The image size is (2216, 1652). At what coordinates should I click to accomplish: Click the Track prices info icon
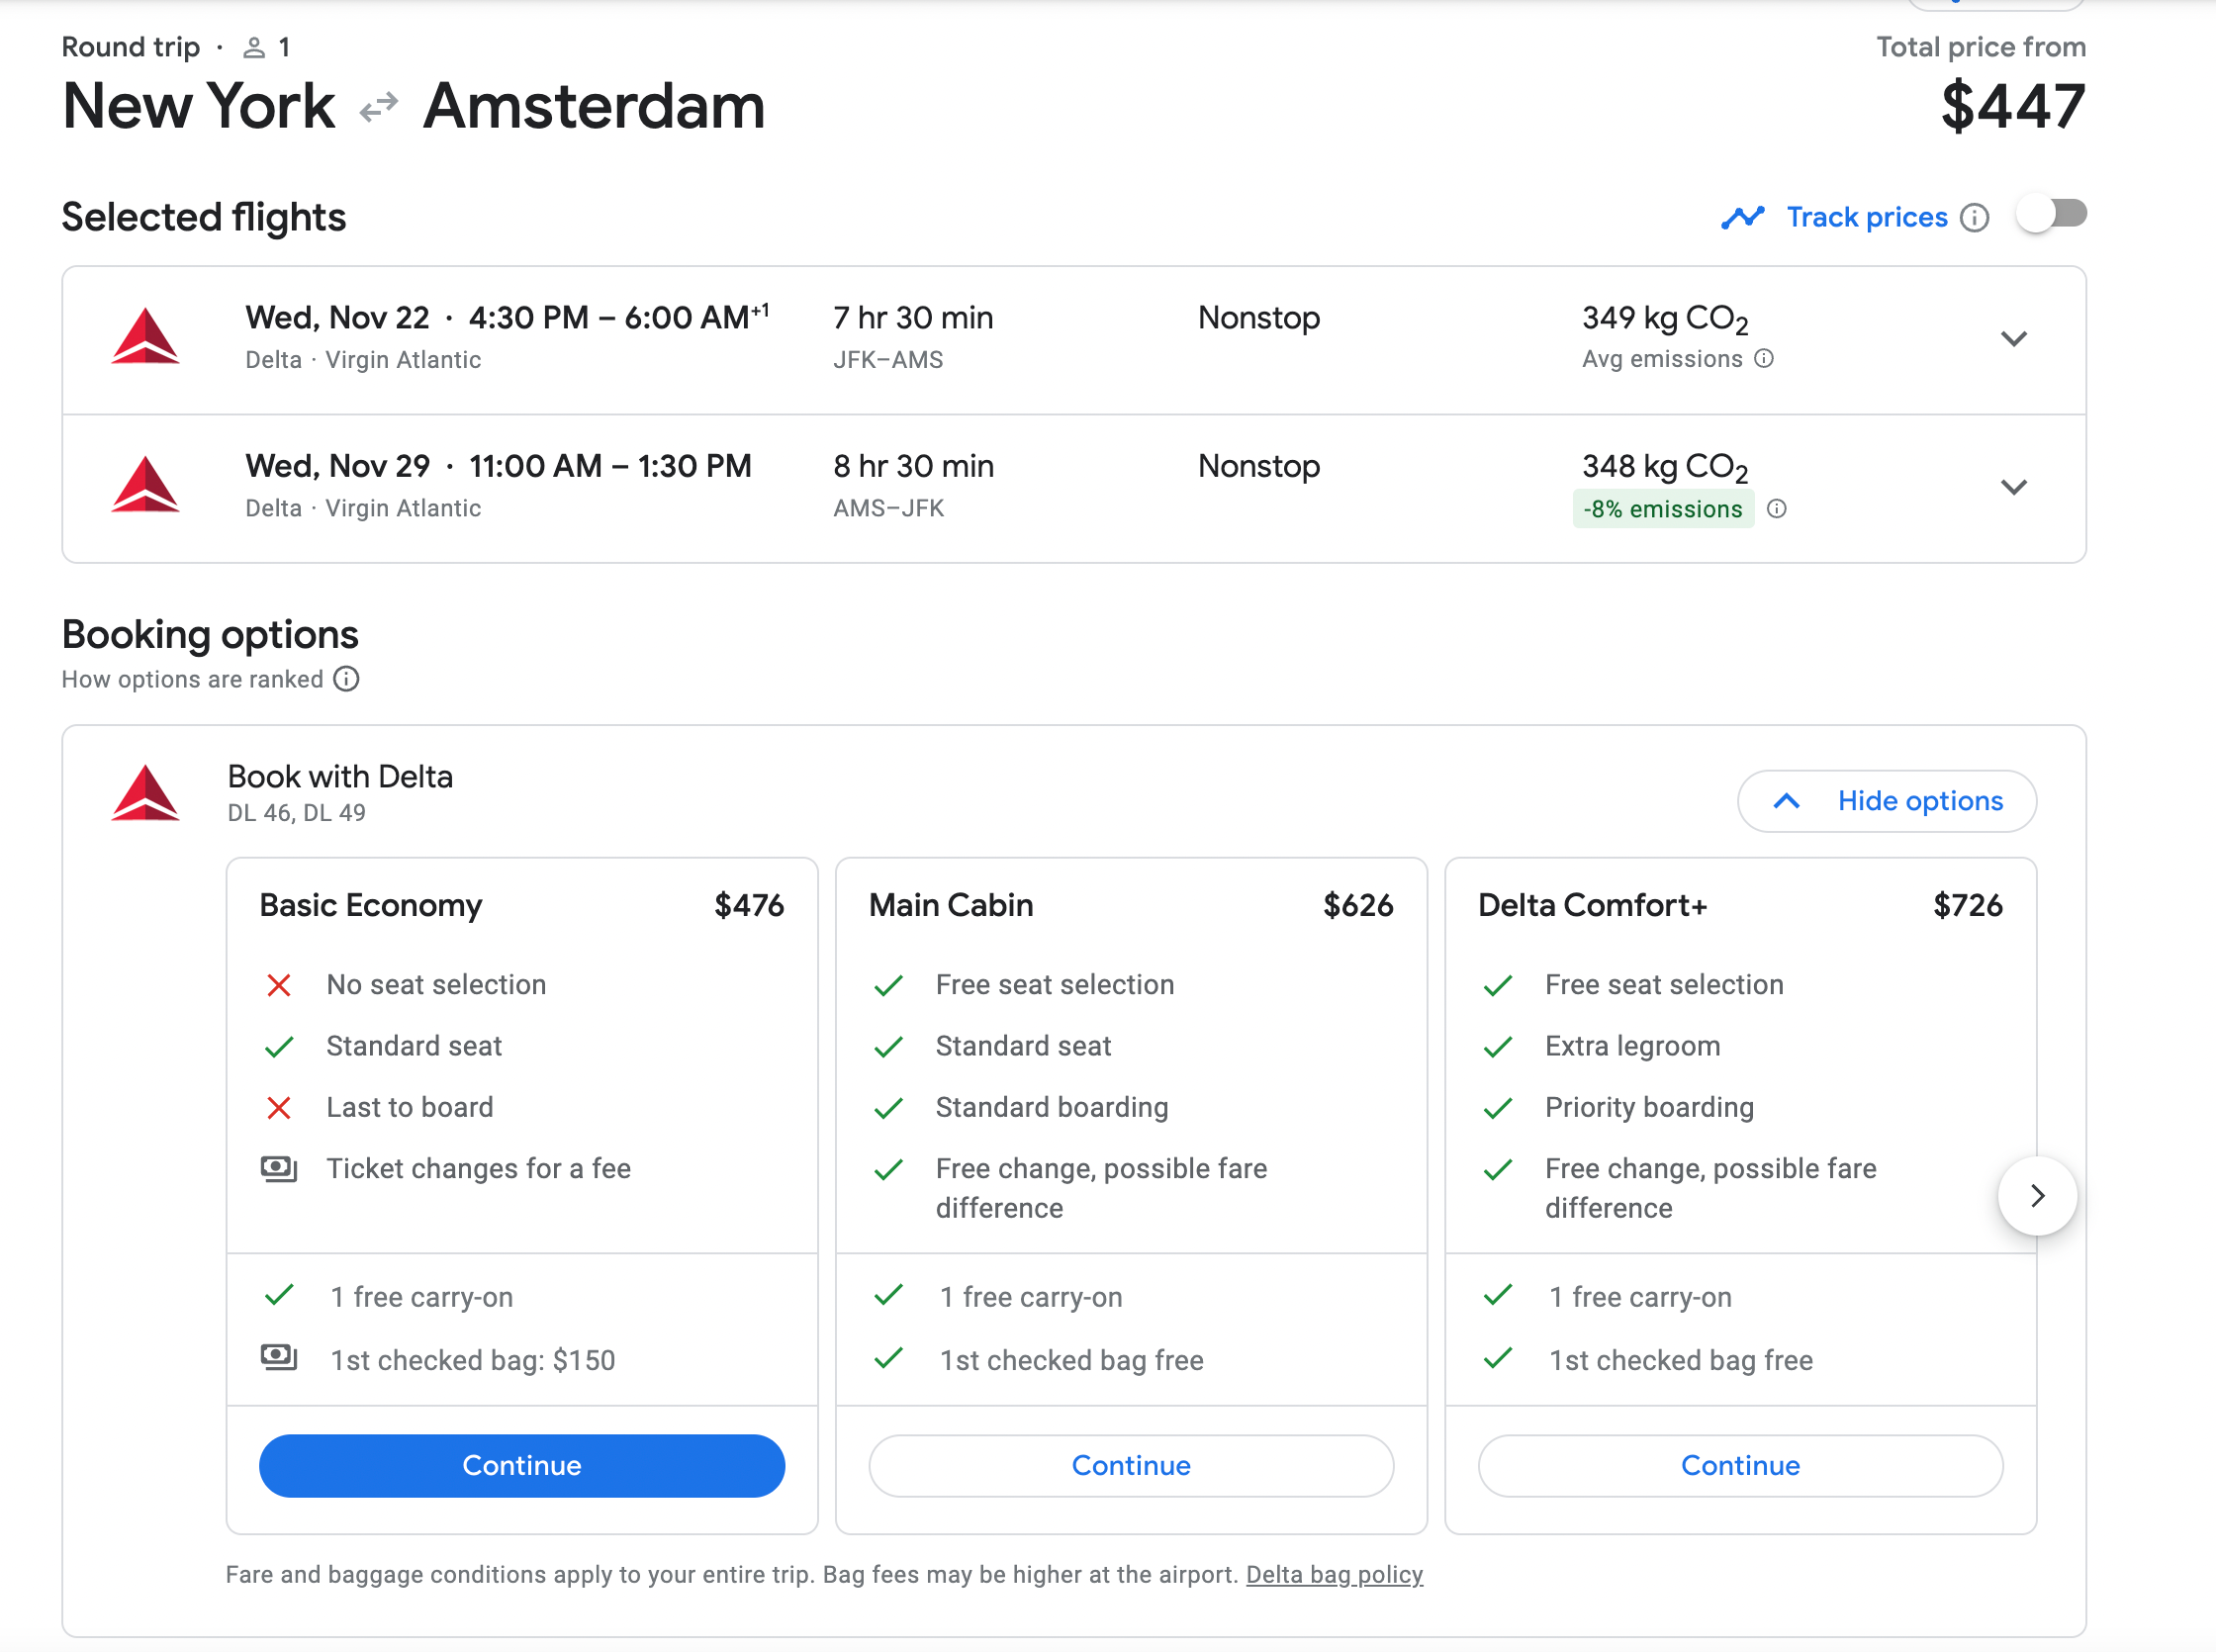[x=1974, y=218]
